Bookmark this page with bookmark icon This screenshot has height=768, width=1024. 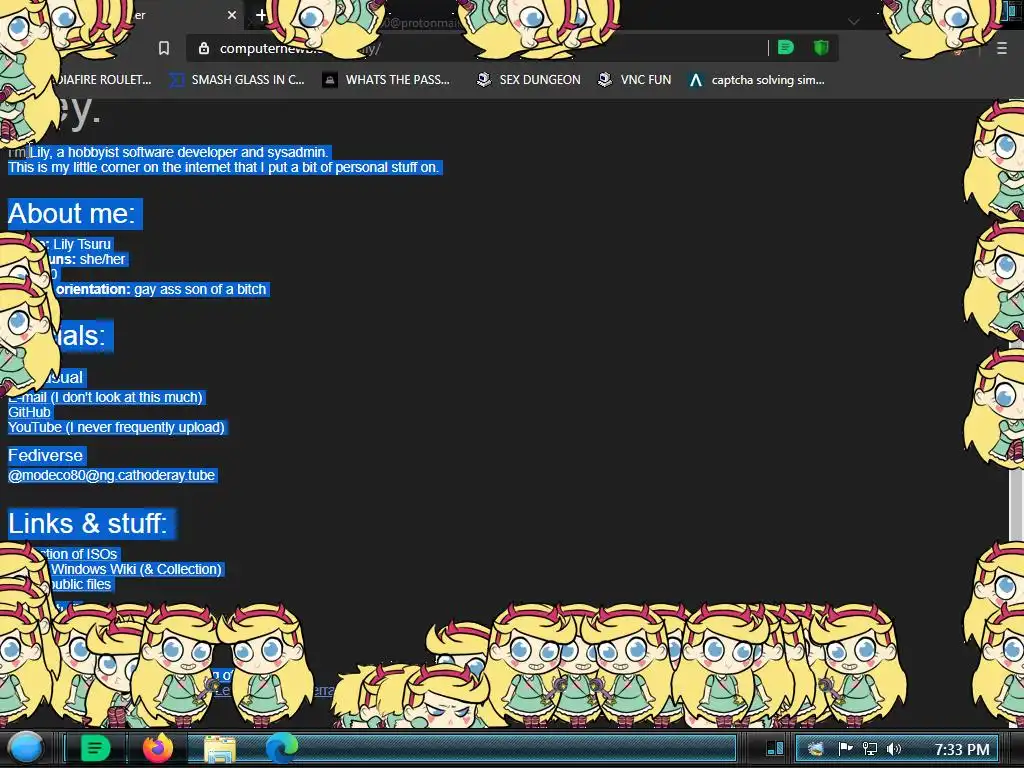click(x=164, y=48)
